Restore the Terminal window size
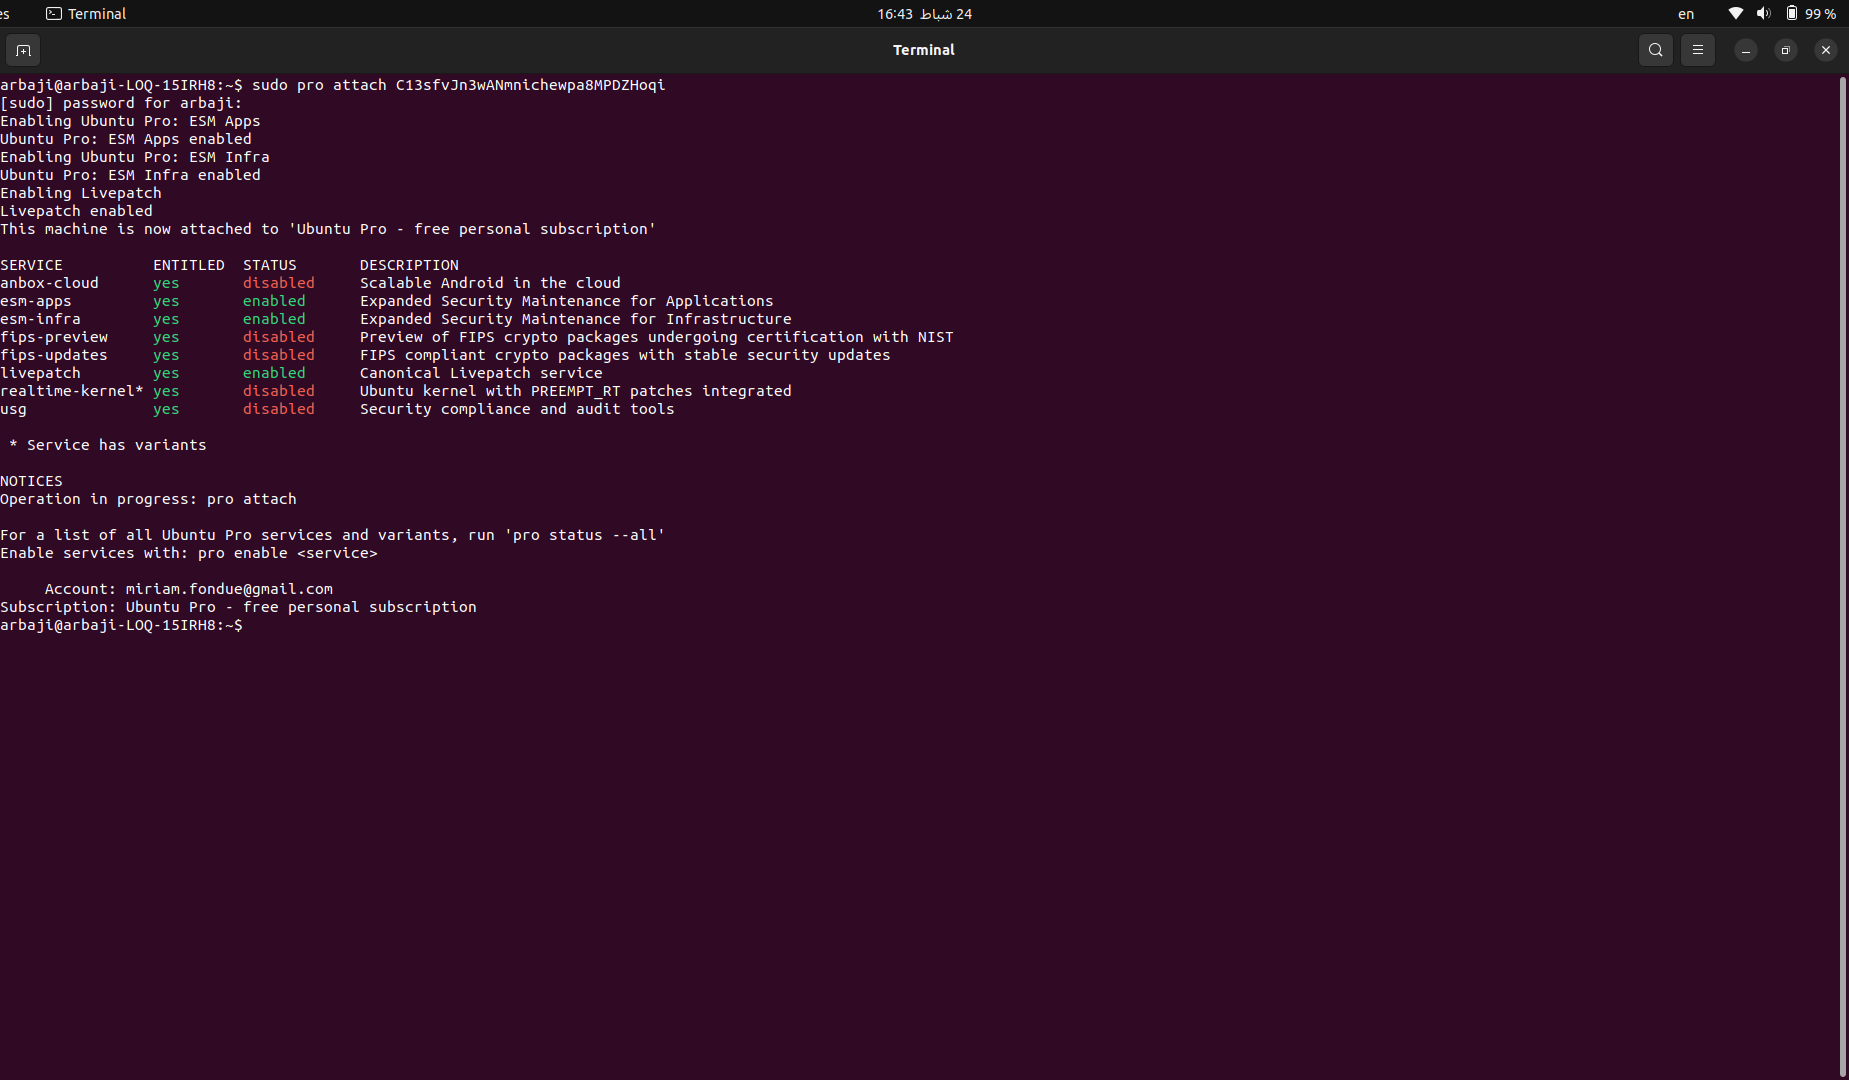1849x1080 pixels. point(1785,50)
